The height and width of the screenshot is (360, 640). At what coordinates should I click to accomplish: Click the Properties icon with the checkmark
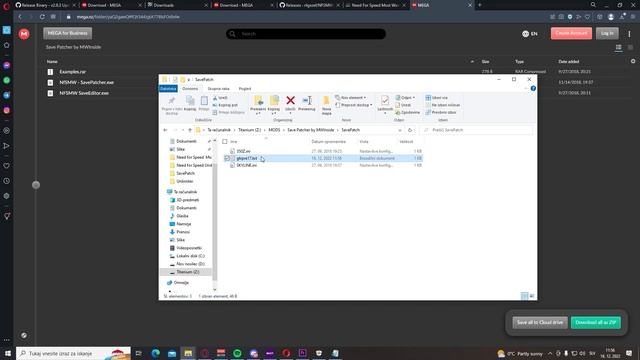[384, 100]
